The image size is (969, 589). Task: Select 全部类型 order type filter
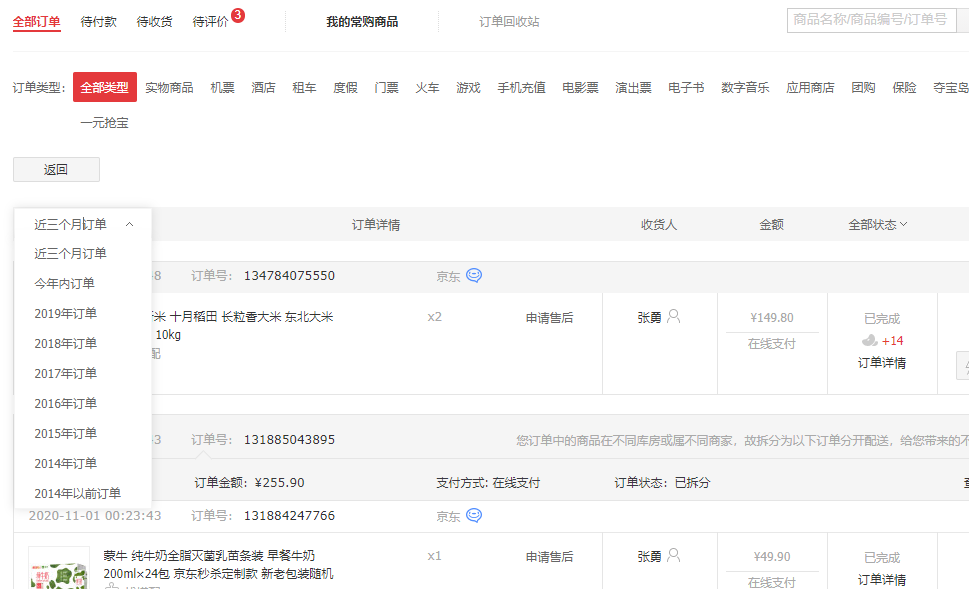[x=104, y=87]
